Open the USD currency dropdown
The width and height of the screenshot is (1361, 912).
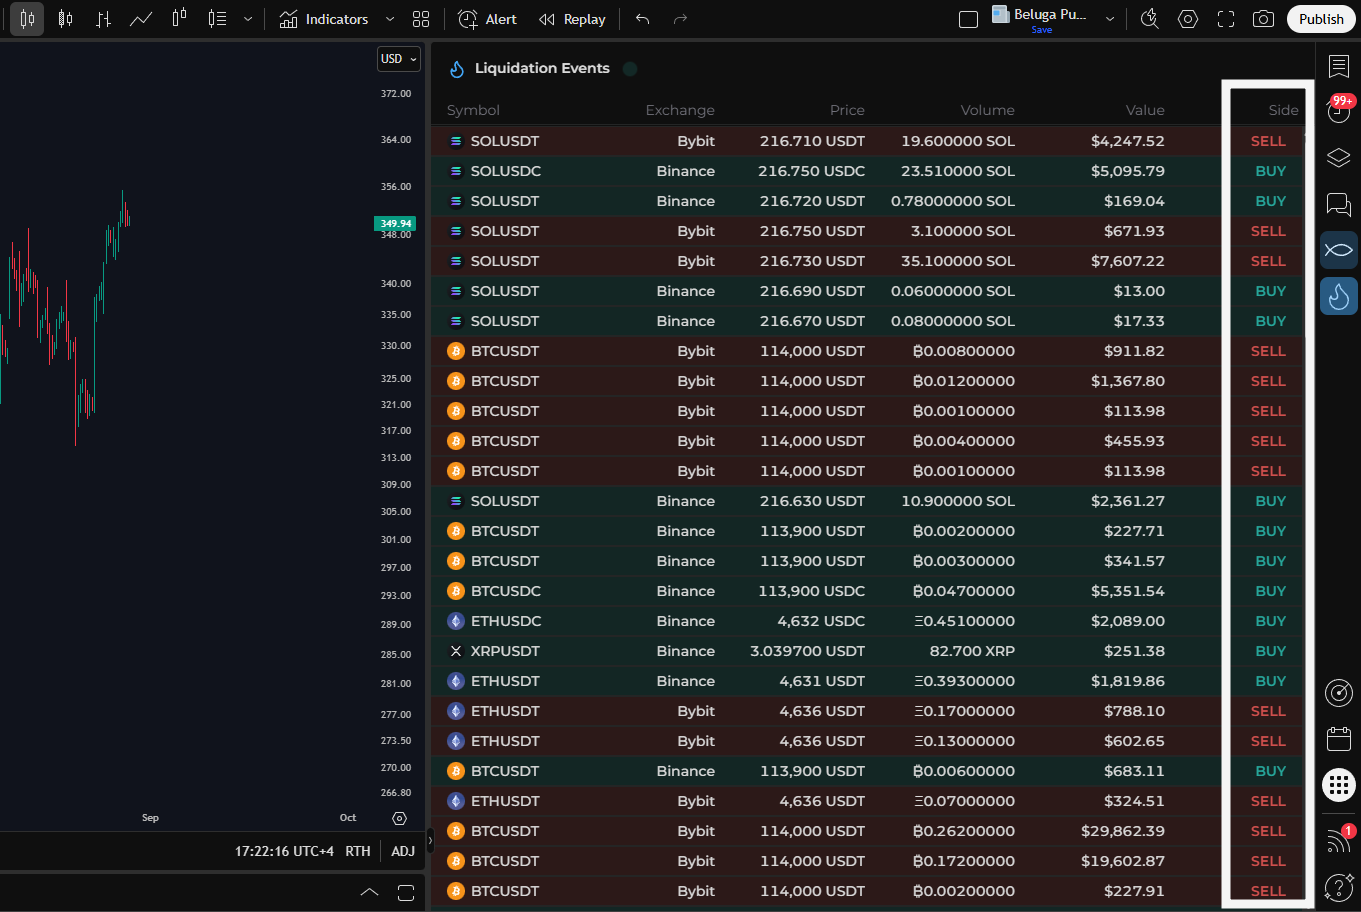[x=398, y=59]
